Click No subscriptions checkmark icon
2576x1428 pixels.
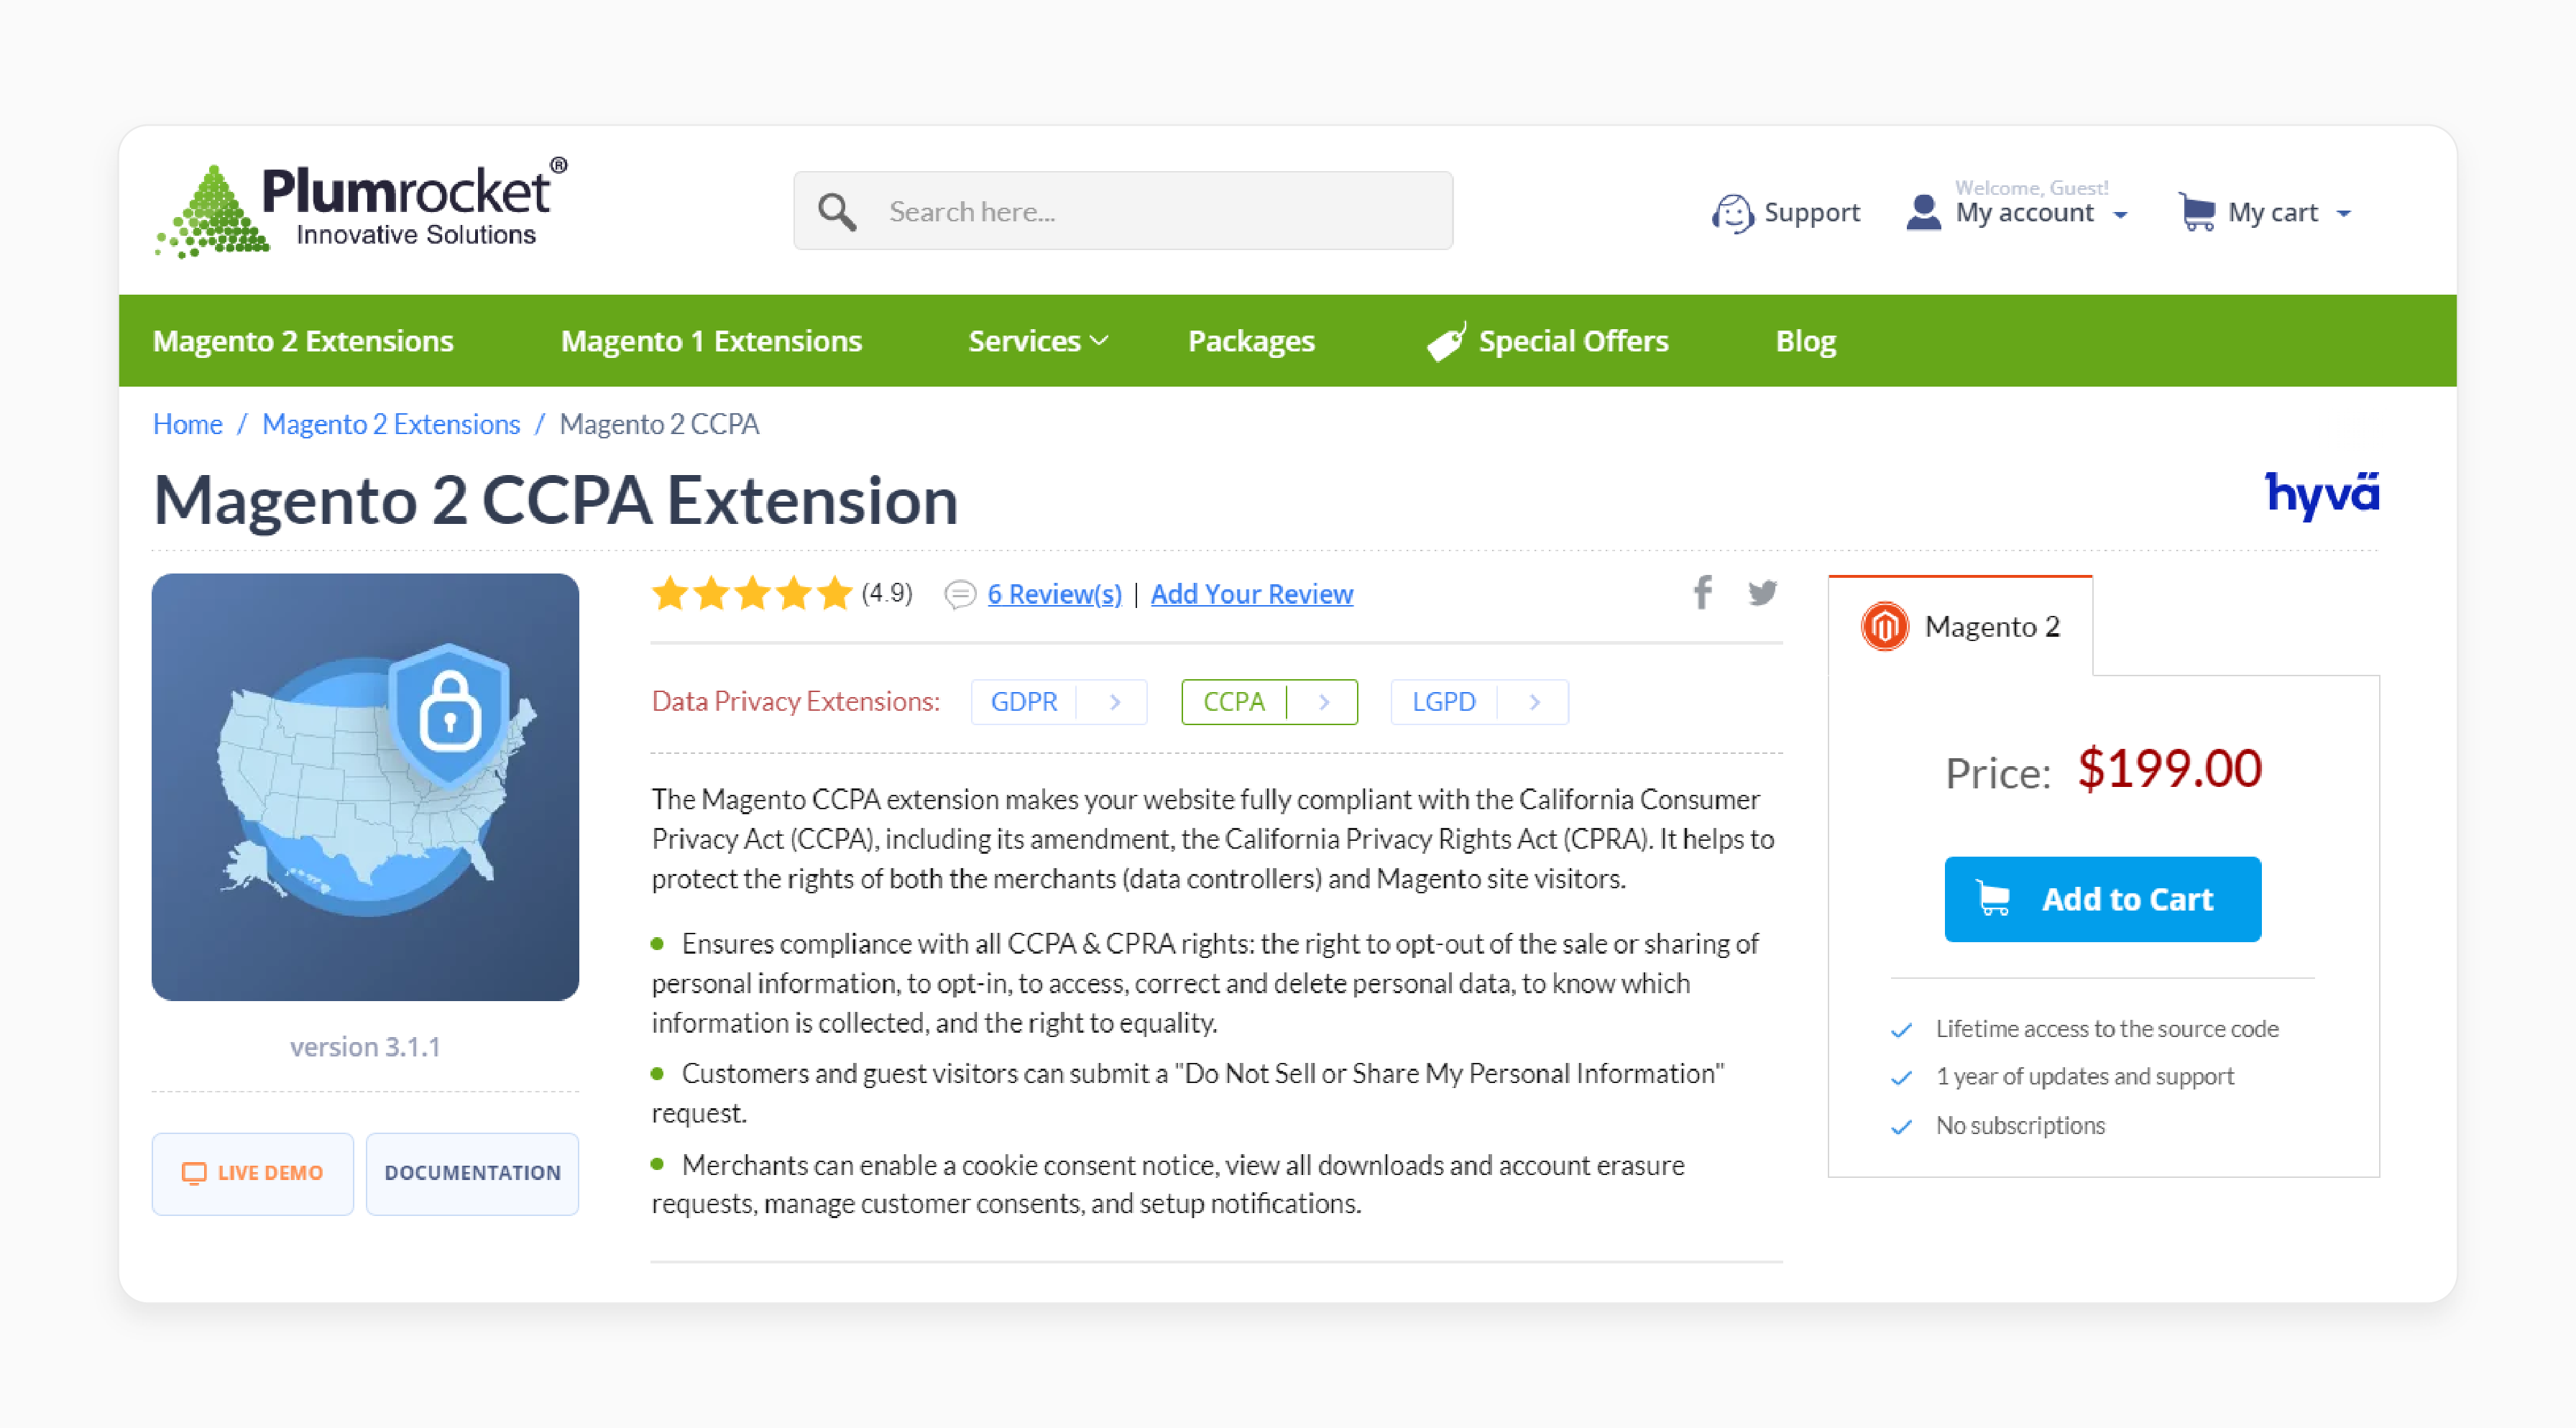click(x=1901, y=1127)
